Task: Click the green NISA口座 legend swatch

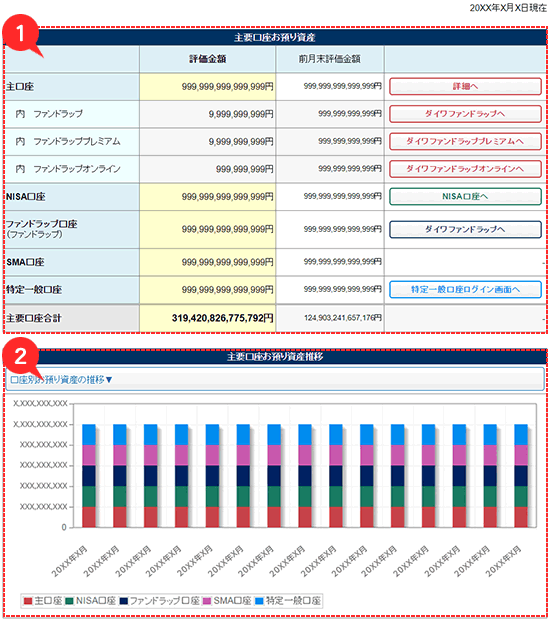Action: pyautogui.click(x=69, y=601)
